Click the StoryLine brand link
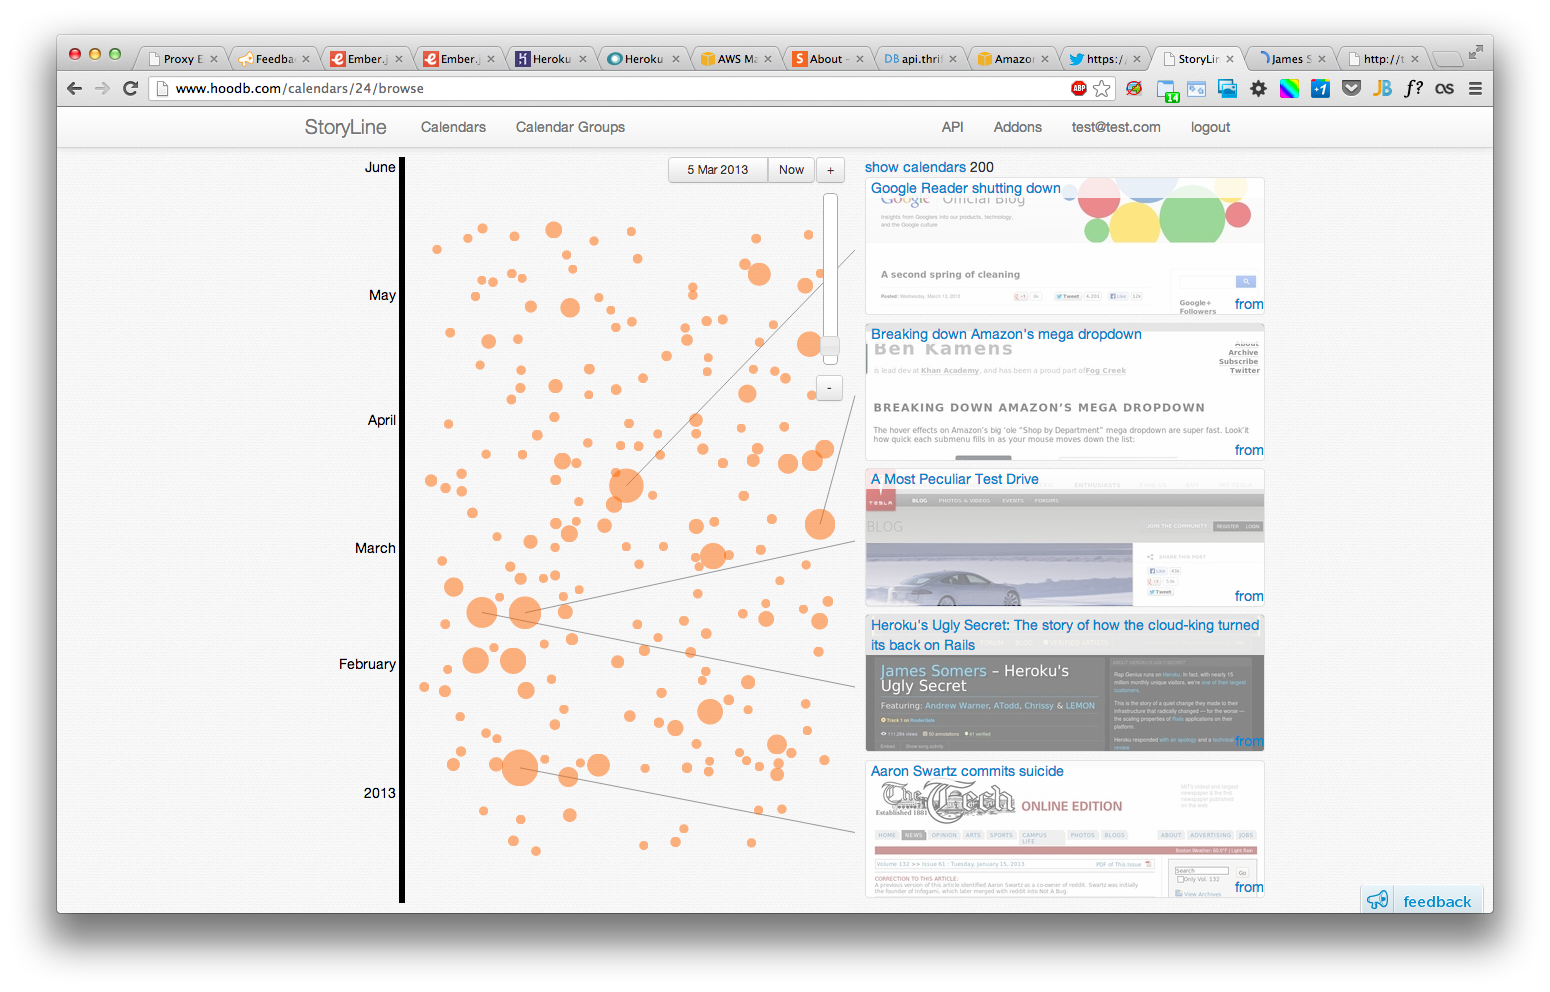Viewport: 1550px width, 992px height. tap(346, 127)
